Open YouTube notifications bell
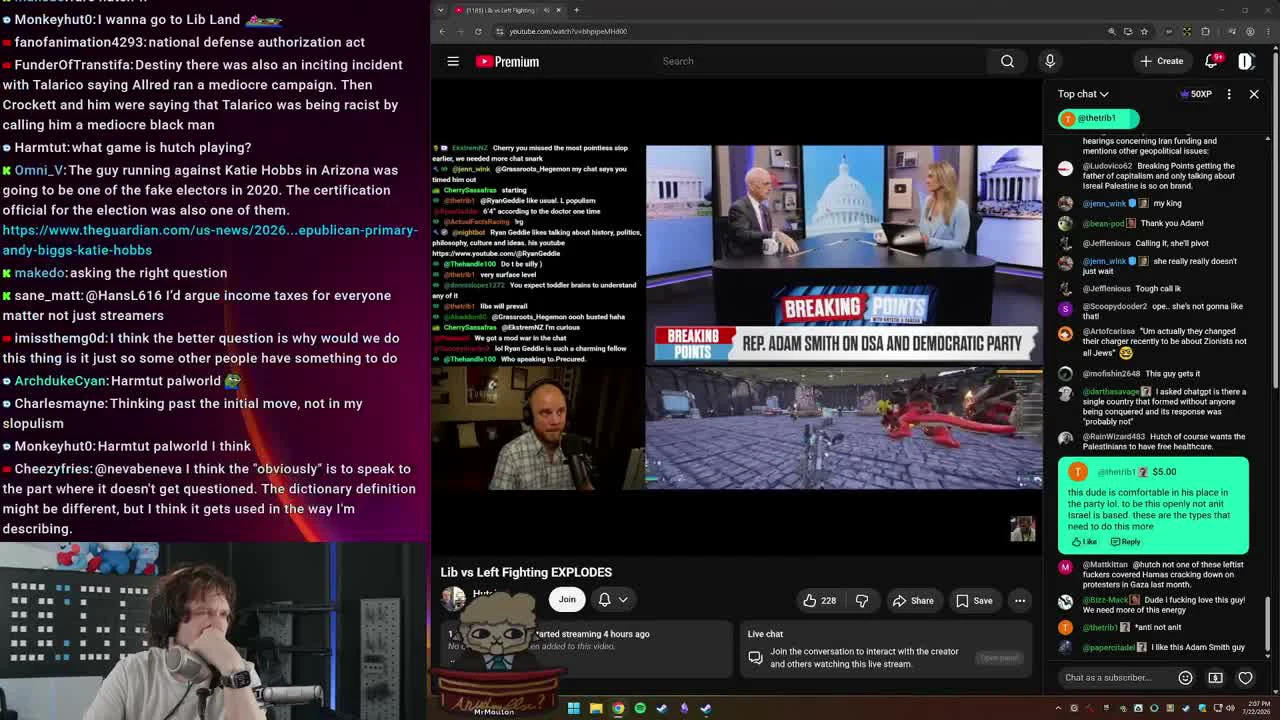1280x720 pixels. [x=1211, y=61]
